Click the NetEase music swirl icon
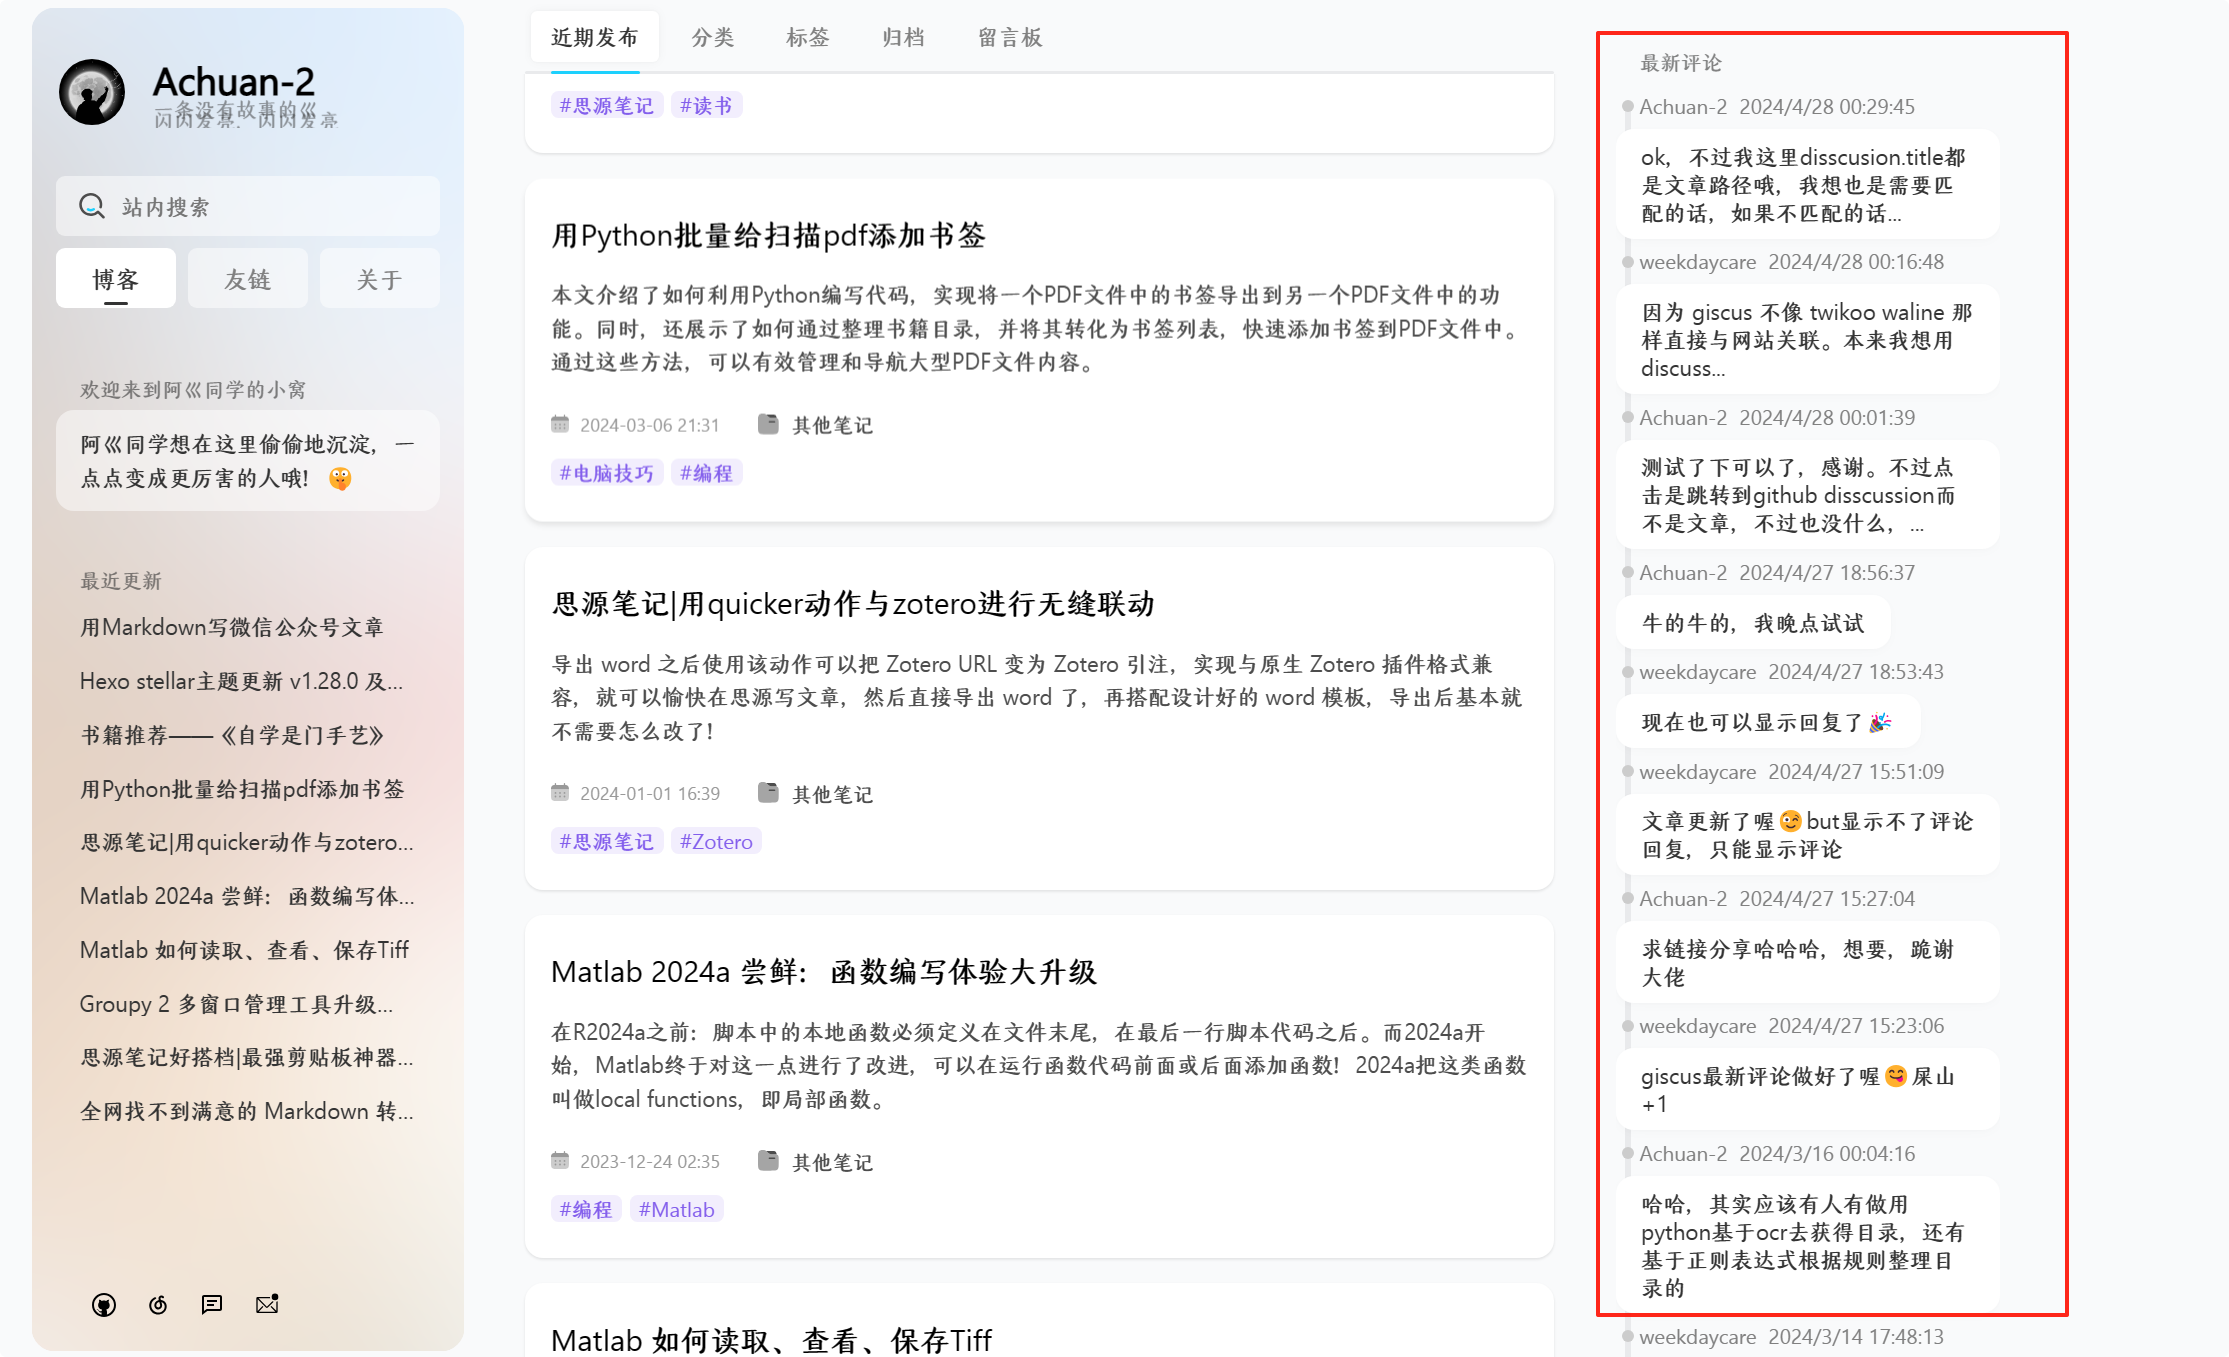Viewport: 2229px width, 1357px height. pyautogui.click(x=158, y=1305)
